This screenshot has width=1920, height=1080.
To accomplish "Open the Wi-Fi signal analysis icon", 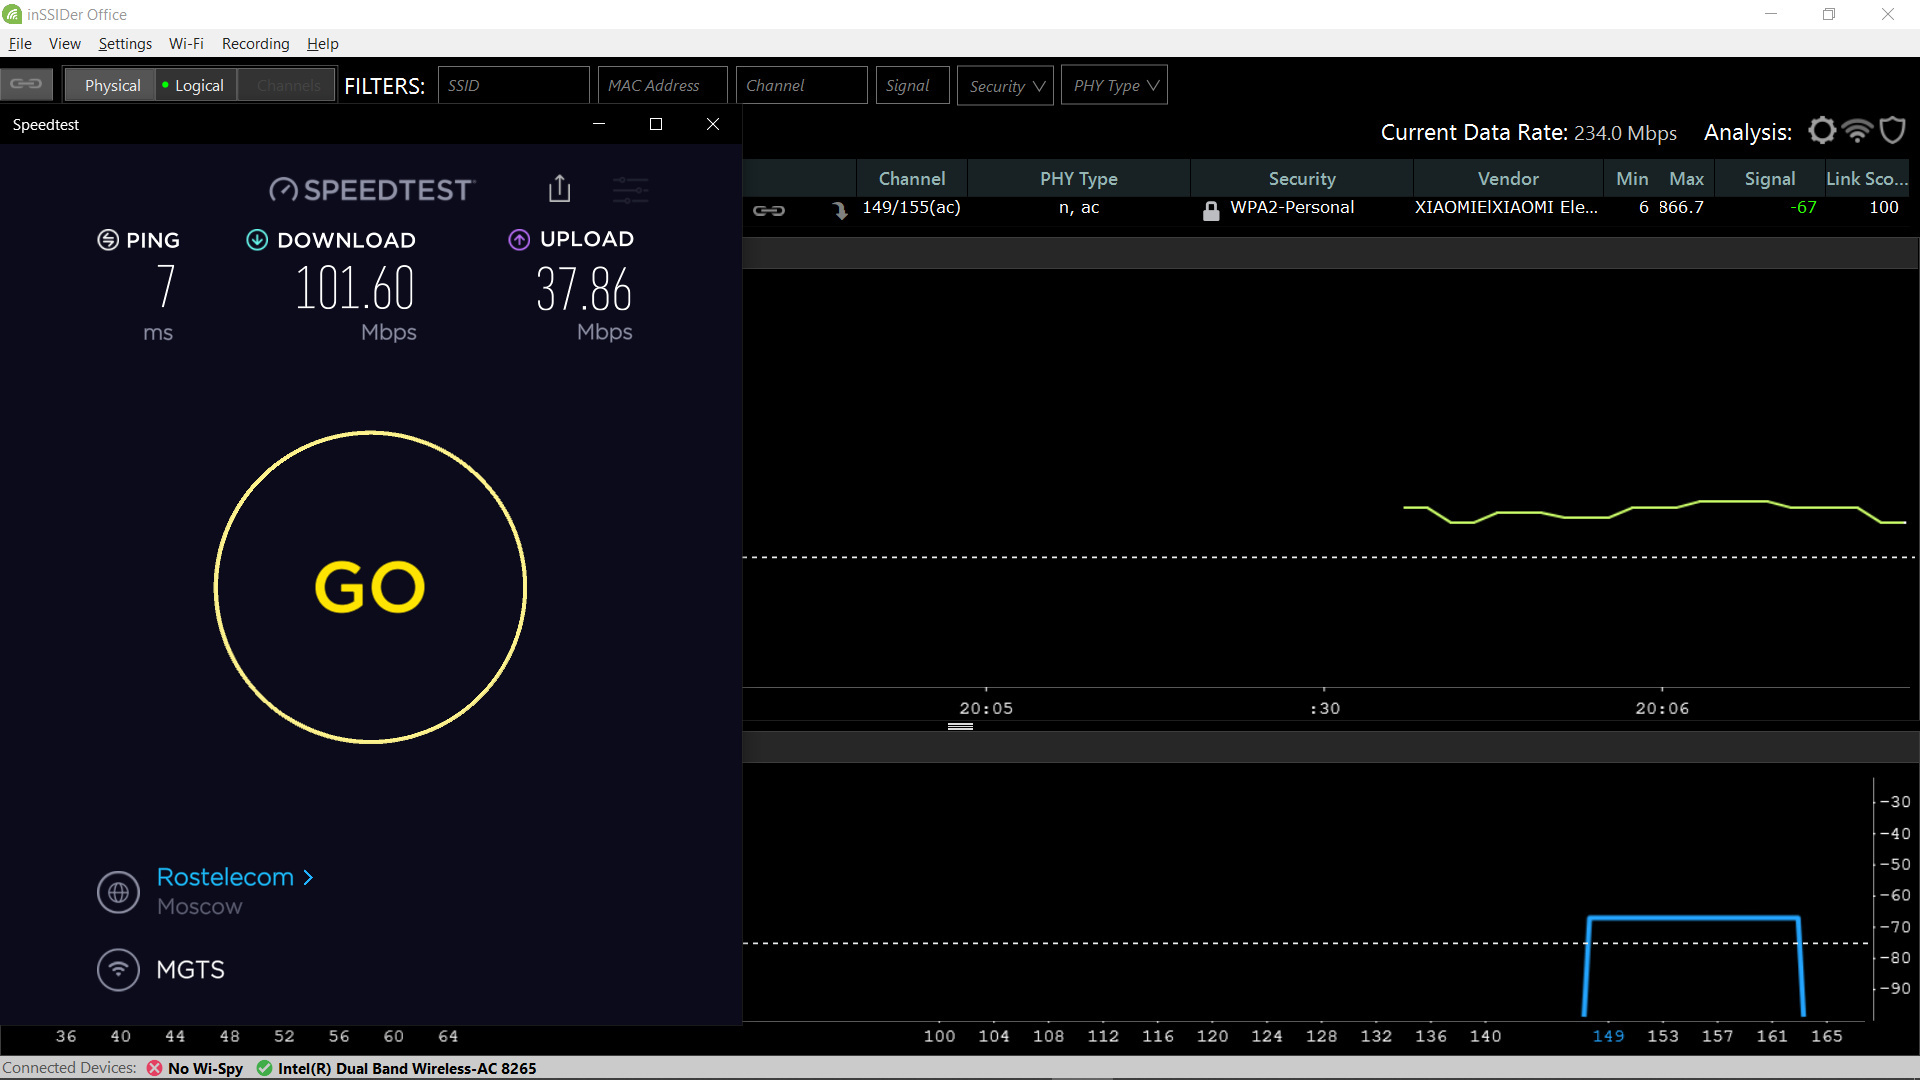I will click(x=1858, y=131).
